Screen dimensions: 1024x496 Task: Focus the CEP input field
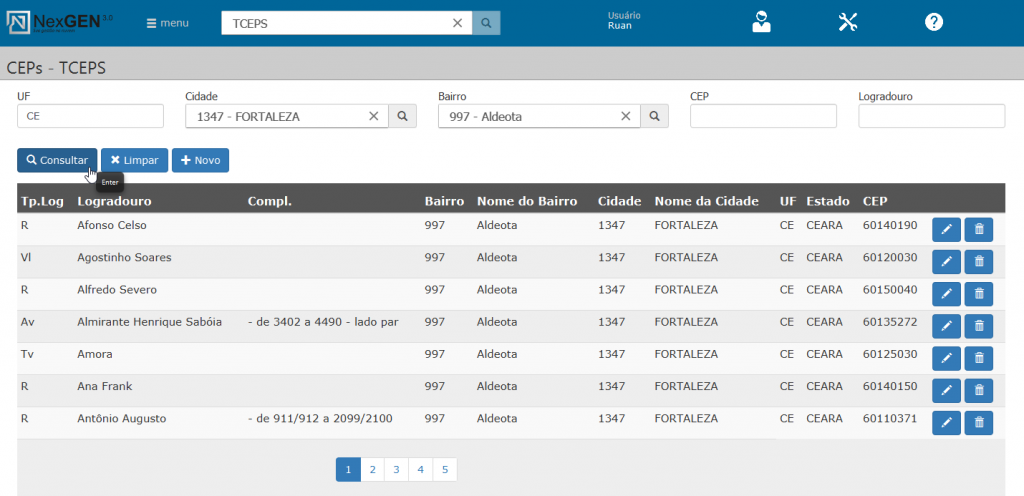click(762, 116)
